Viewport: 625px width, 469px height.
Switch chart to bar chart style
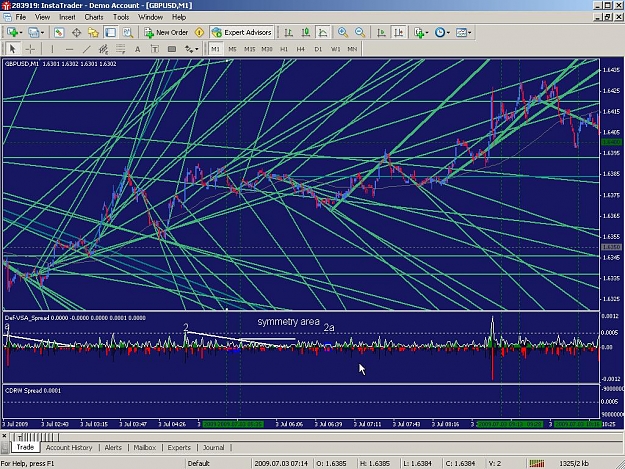pos(289,33)
